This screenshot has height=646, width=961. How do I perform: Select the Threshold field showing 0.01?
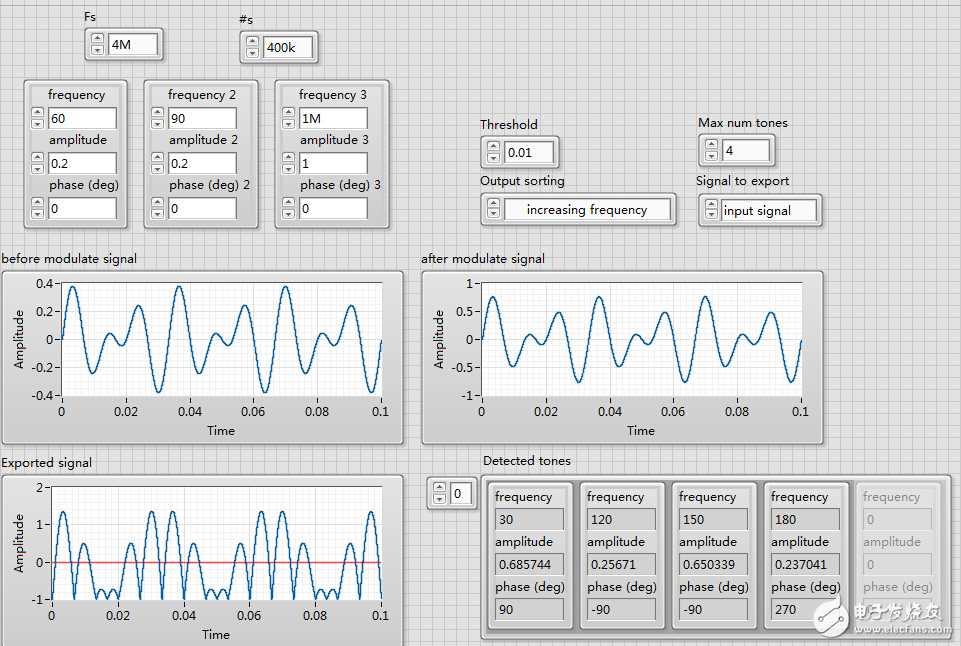pos(529,153)
